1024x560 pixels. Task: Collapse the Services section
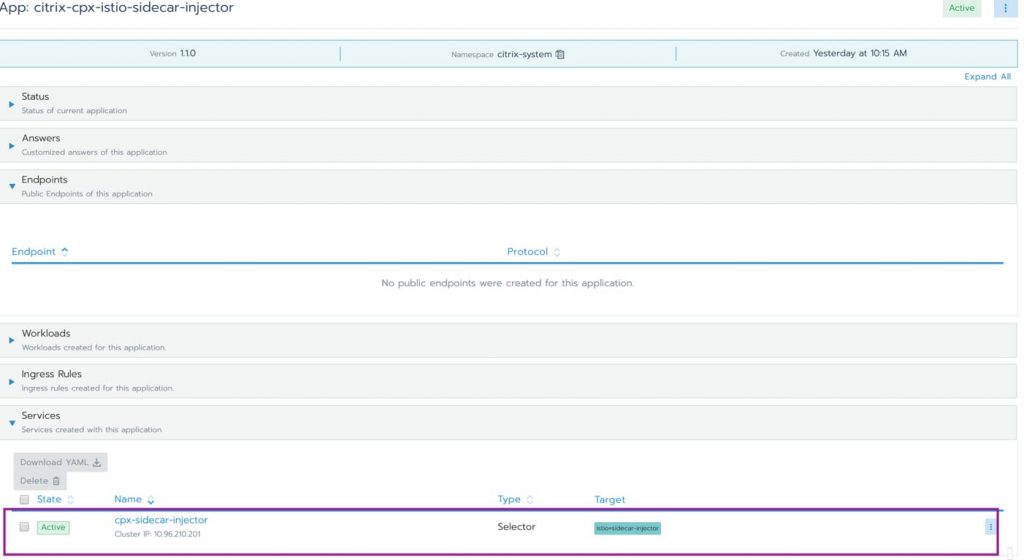(12, 422)
